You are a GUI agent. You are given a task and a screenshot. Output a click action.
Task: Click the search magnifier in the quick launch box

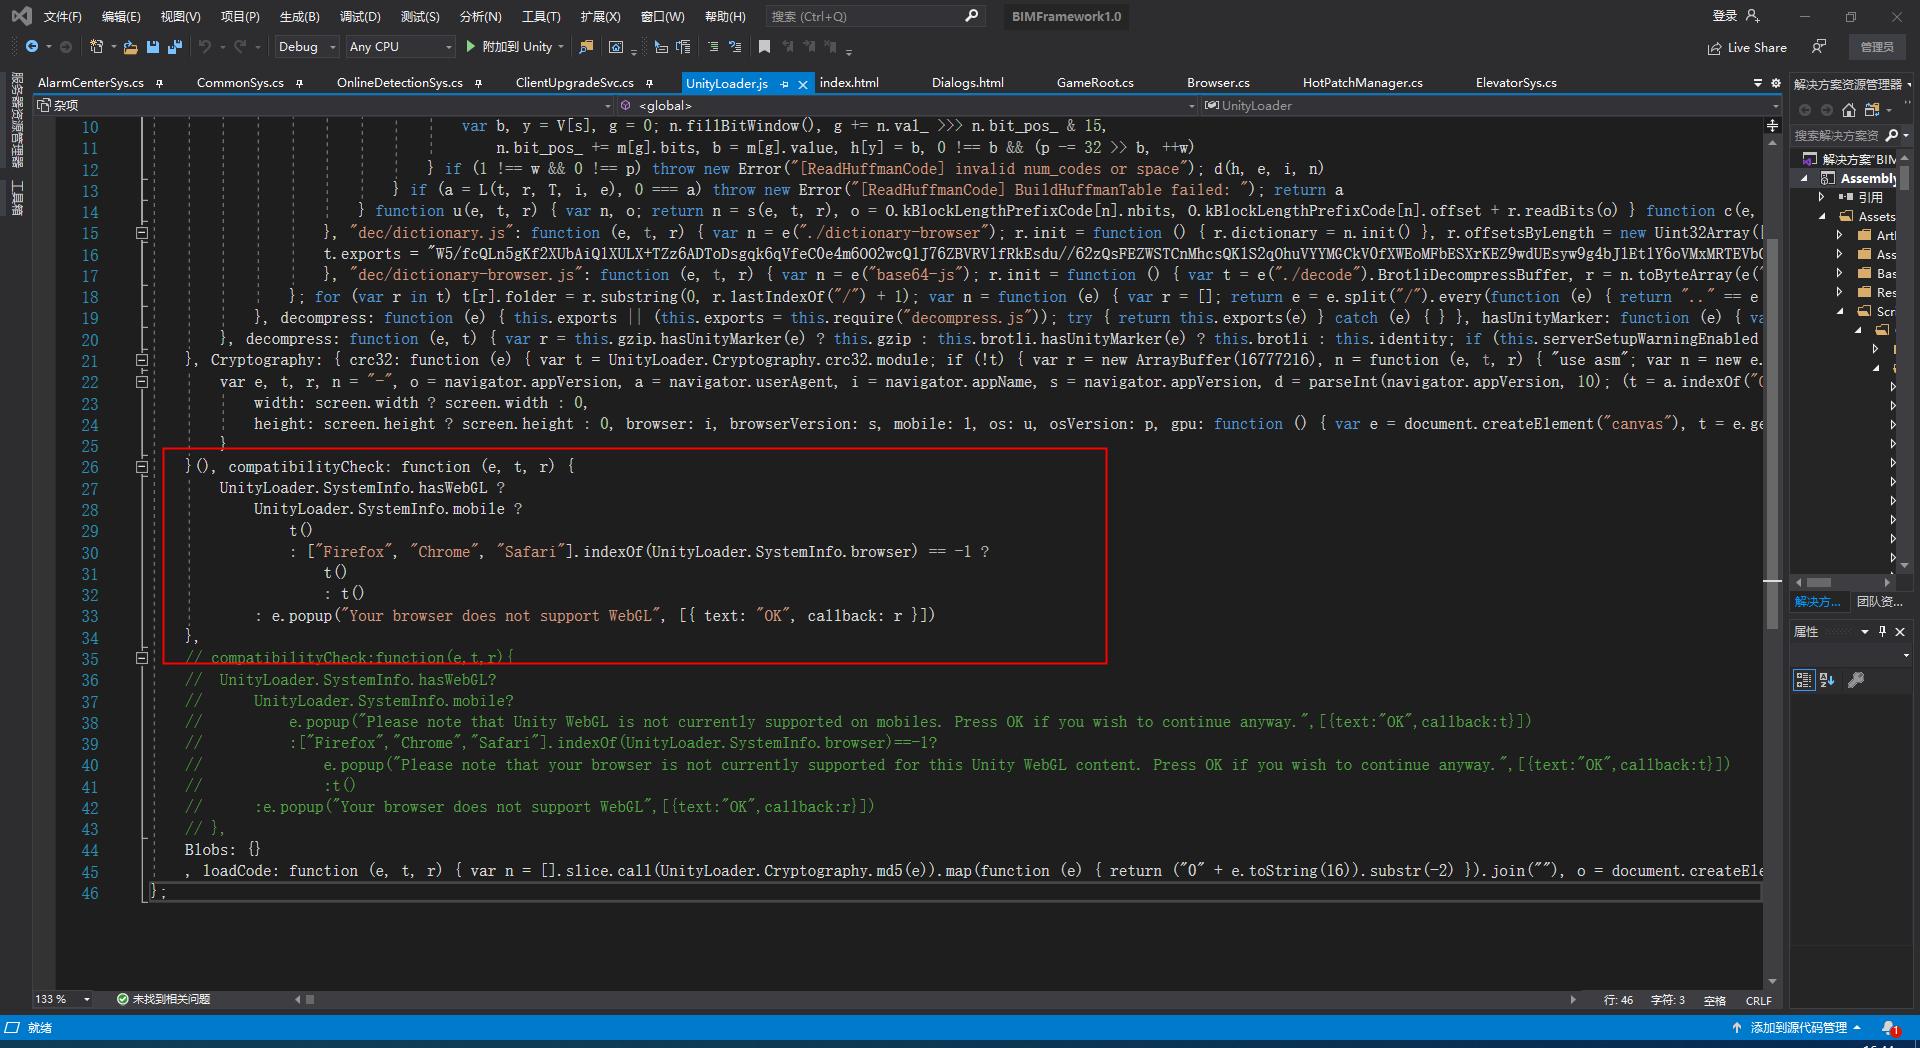click(x=971, y=16)
